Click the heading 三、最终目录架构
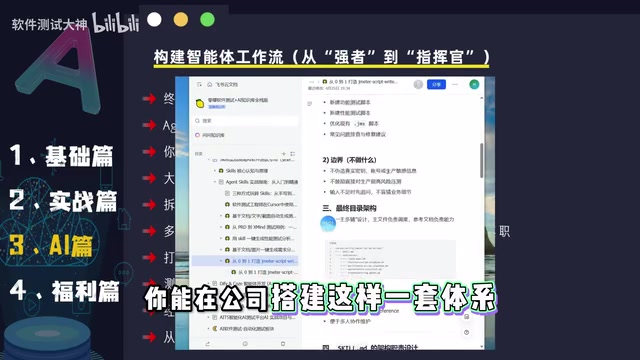640x360 pixels. 349,208
